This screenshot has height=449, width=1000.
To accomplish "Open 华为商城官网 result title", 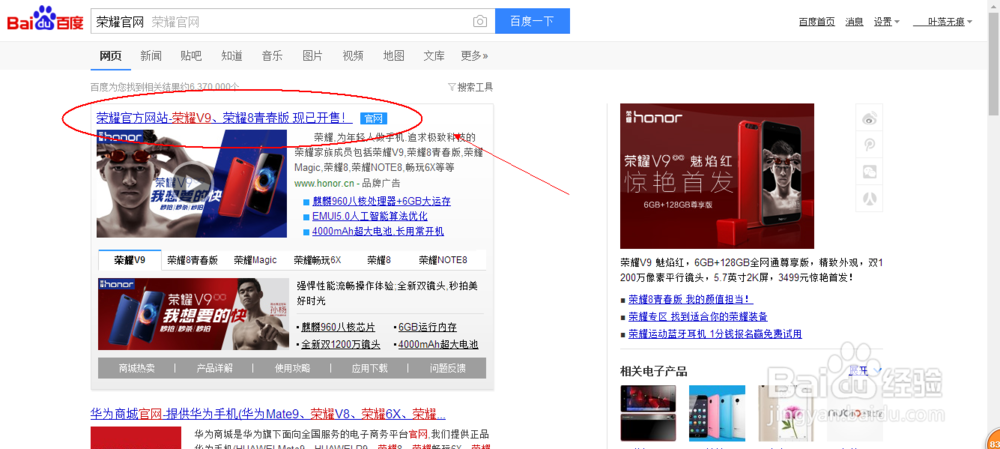I will tap(268, 414).
